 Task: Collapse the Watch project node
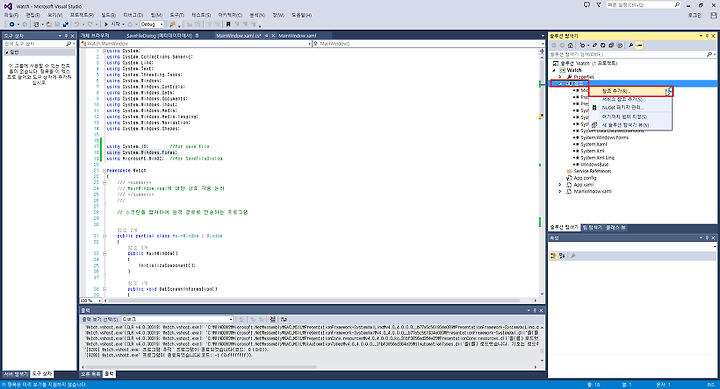tap(554, 70)
